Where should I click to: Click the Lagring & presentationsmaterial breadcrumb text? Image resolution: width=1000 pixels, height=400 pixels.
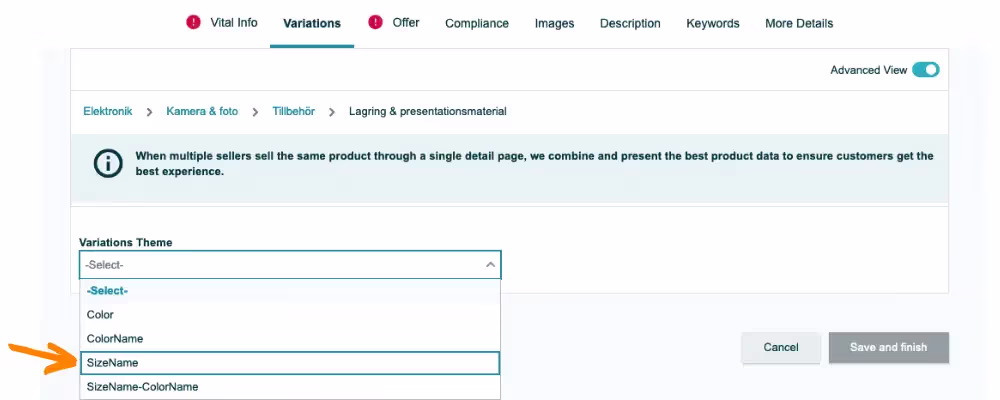[x=427, y=111]
